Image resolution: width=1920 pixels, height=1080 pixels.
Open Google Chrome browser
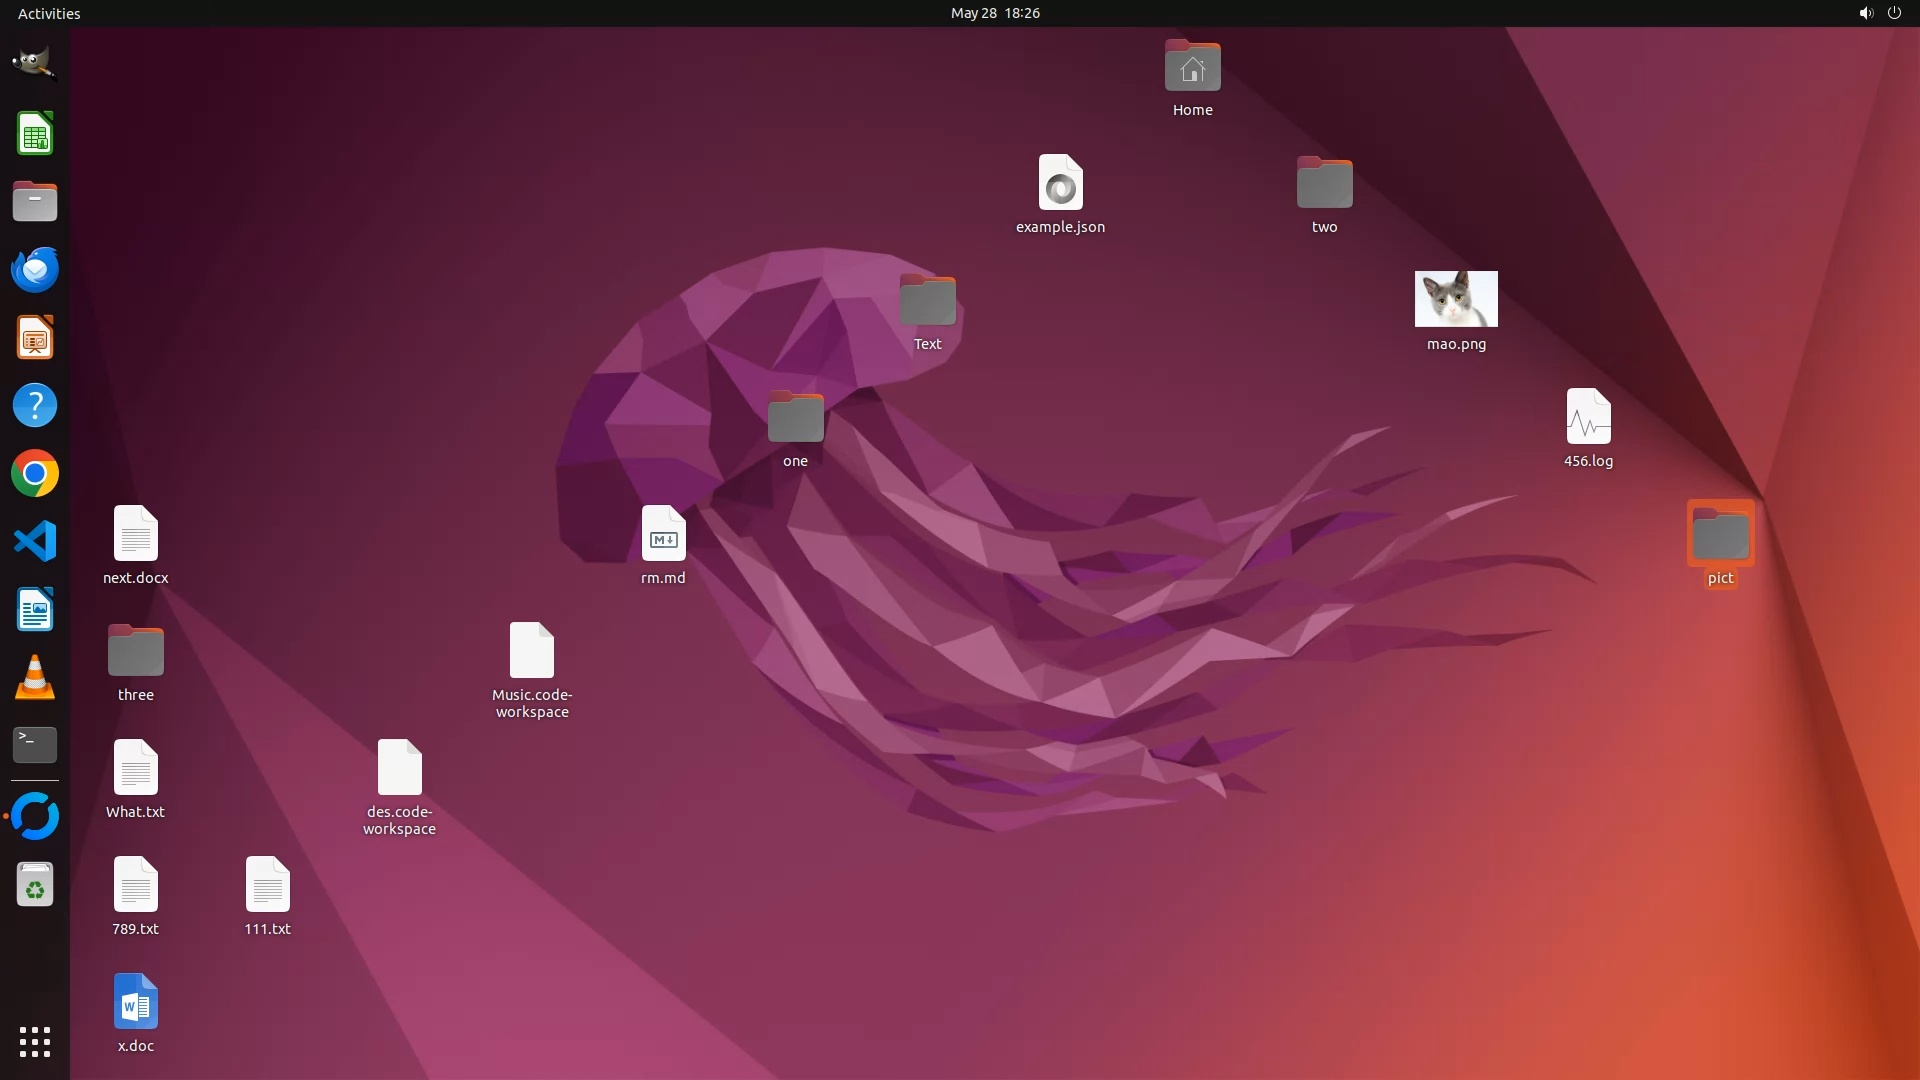tap(34, 474)
